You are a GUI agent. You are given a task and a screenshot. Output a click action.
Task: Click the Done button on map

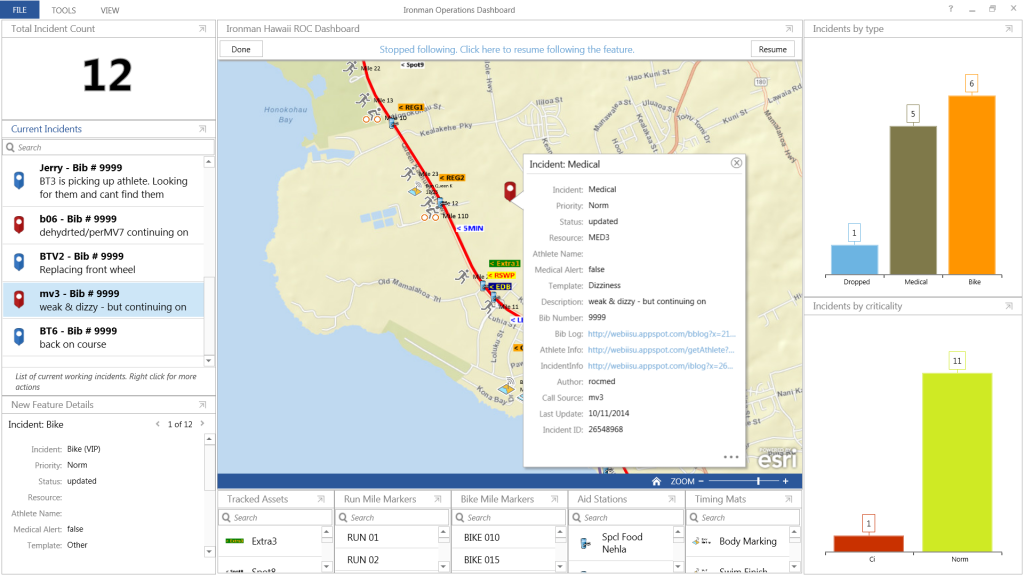point(241,50)
